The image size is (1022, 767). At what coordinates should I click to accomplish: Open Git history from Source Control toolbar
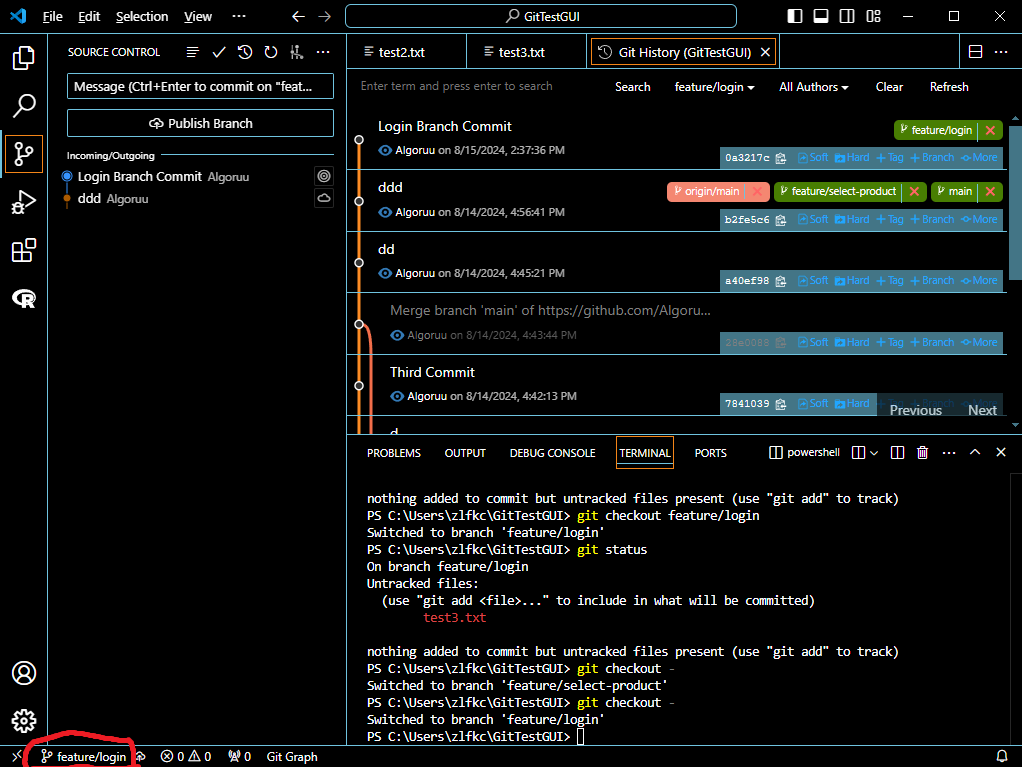pos(245,52)
